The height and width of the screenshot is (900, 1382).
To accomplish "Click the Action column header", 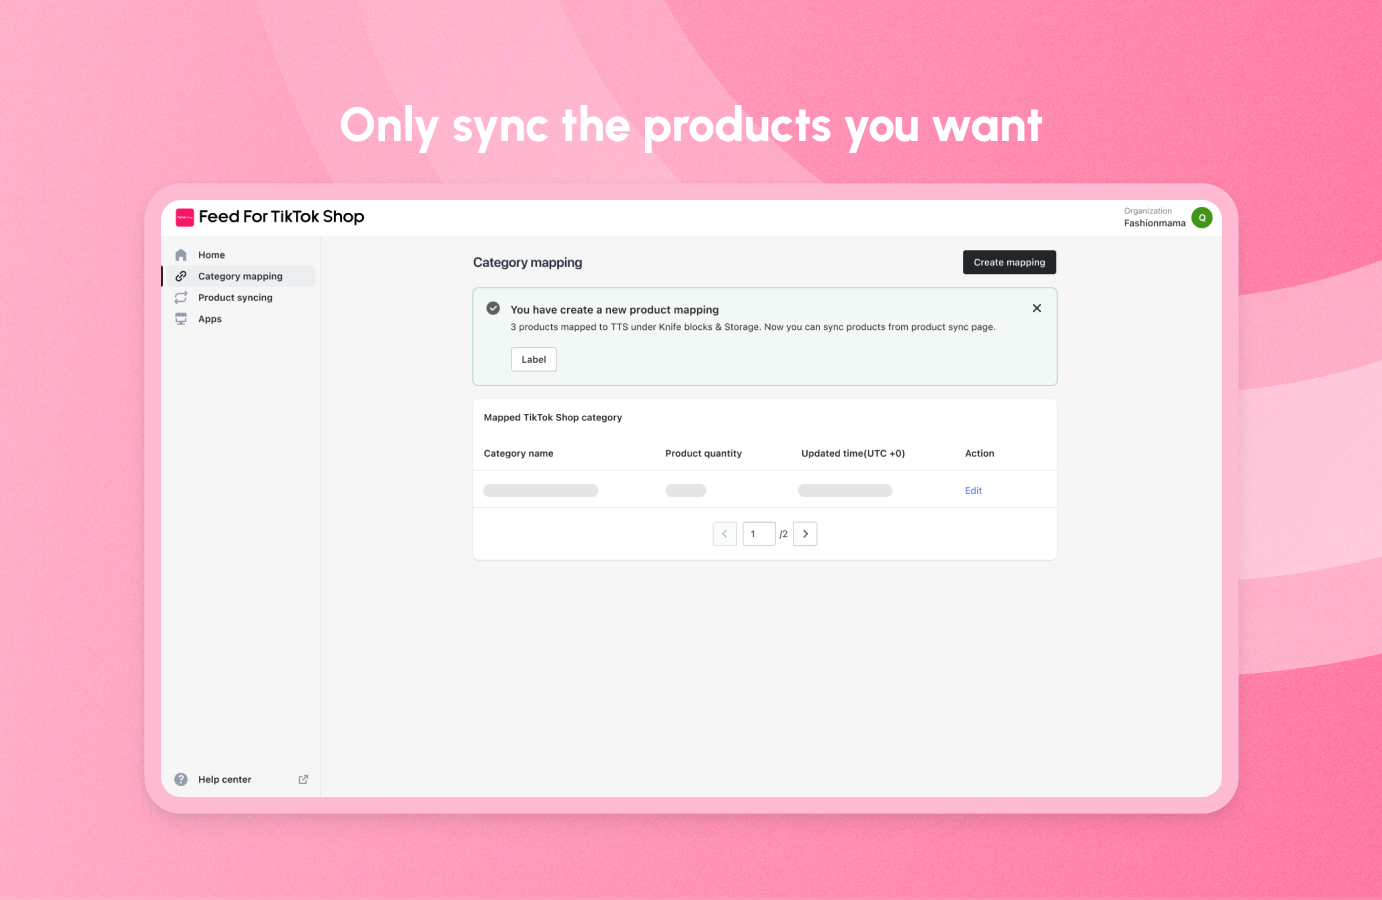I will tap(980, 454).
